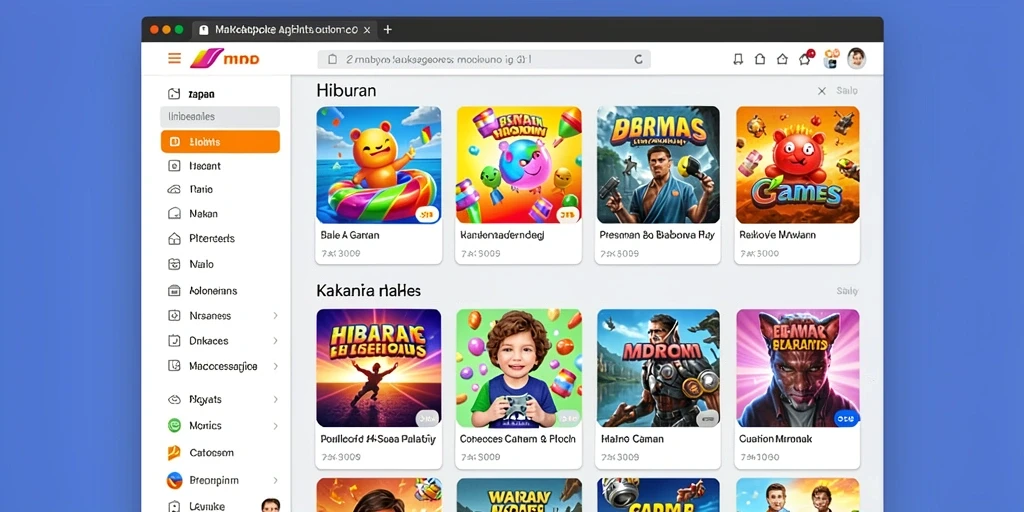Screen dimensions: 1024x512
Task: Click the green Mcrrics icon in the sidebar
Action: click(174, 425)
